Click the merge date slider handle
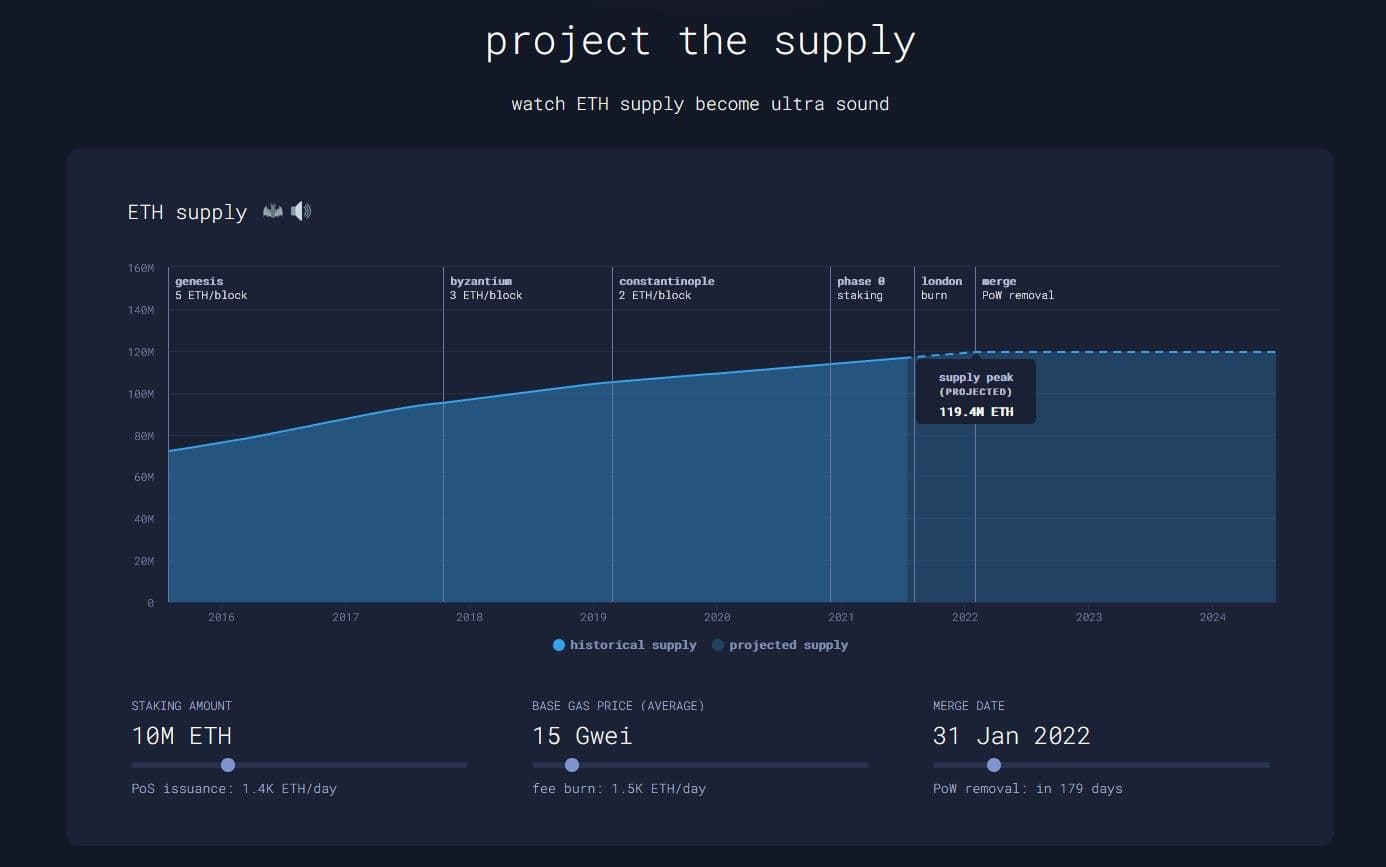 click(994, 765)
